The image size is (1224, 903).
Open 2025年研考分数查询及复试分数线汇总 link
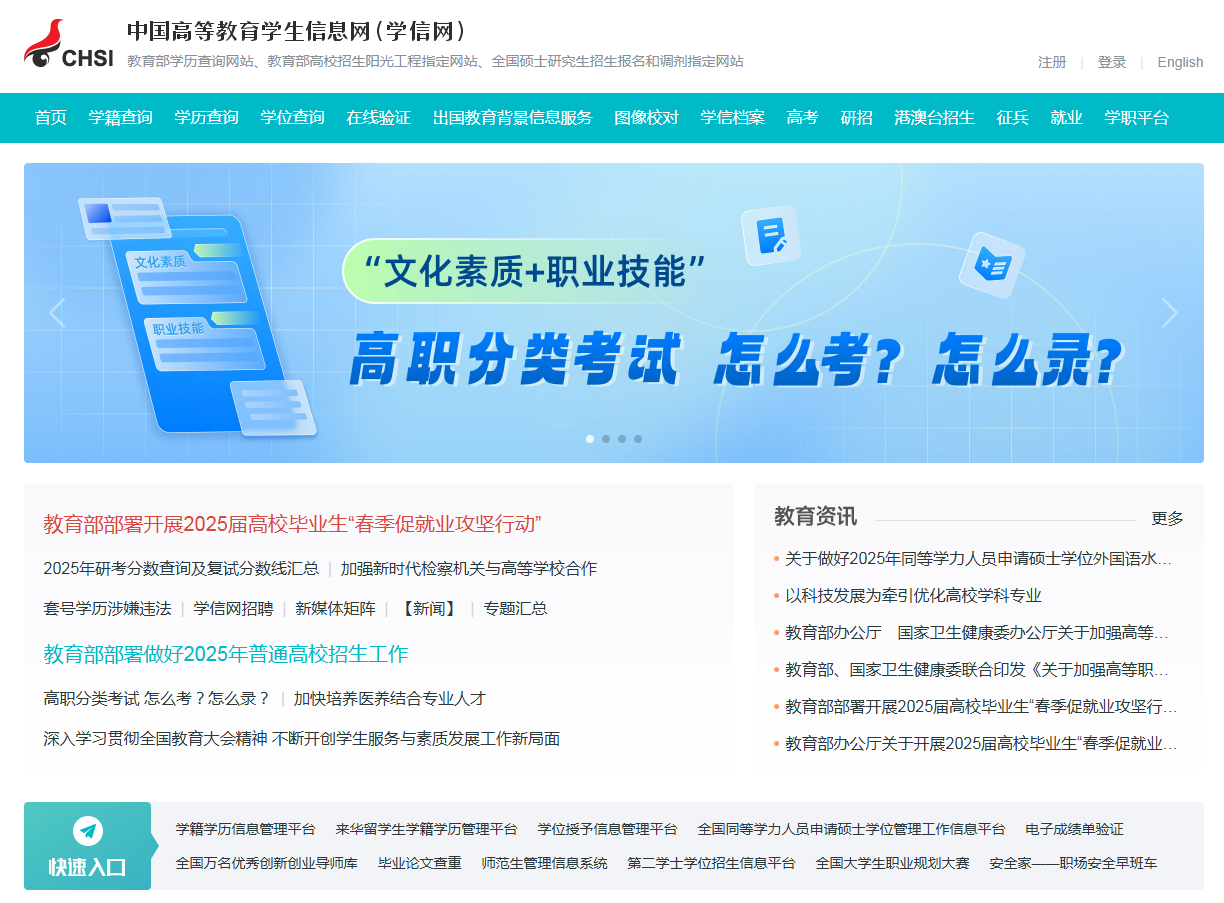(181, 568)
